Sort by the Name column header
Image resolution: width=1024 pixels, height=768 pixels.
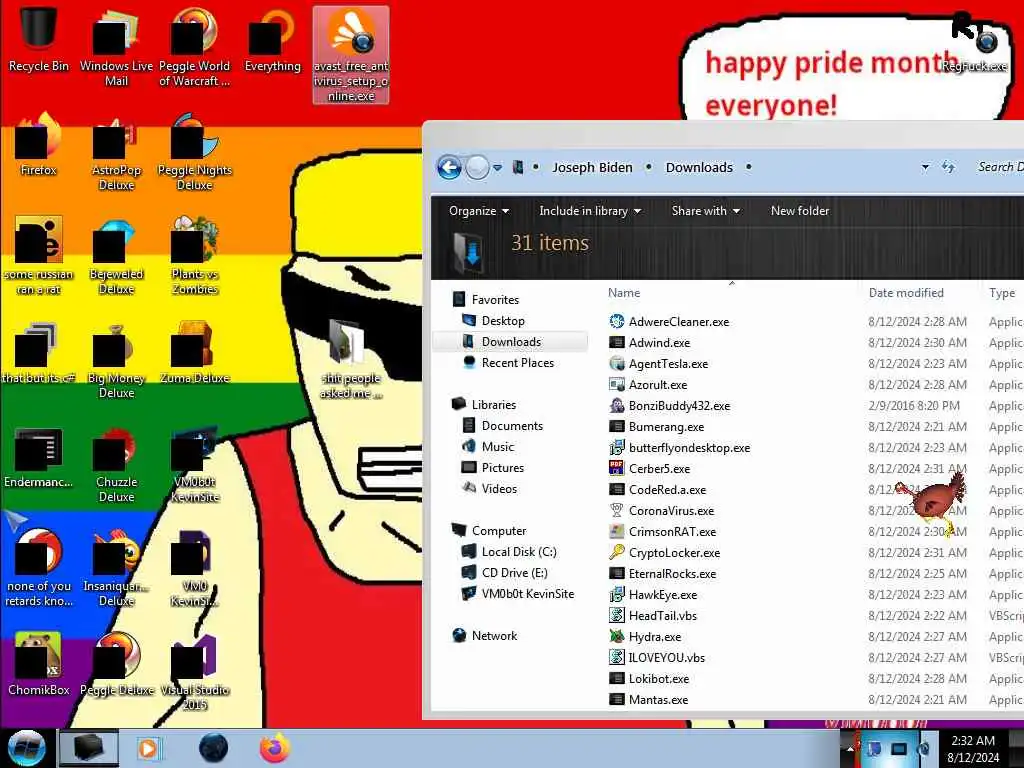624,293
